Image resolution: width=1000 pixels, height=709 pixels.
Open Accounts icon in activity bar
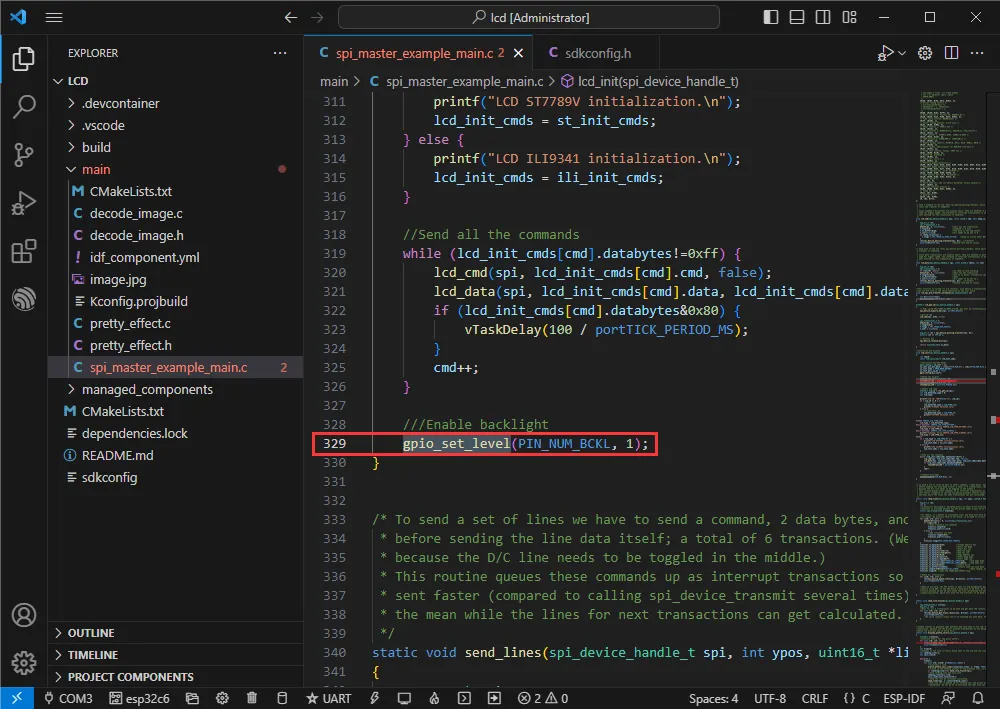24,615
